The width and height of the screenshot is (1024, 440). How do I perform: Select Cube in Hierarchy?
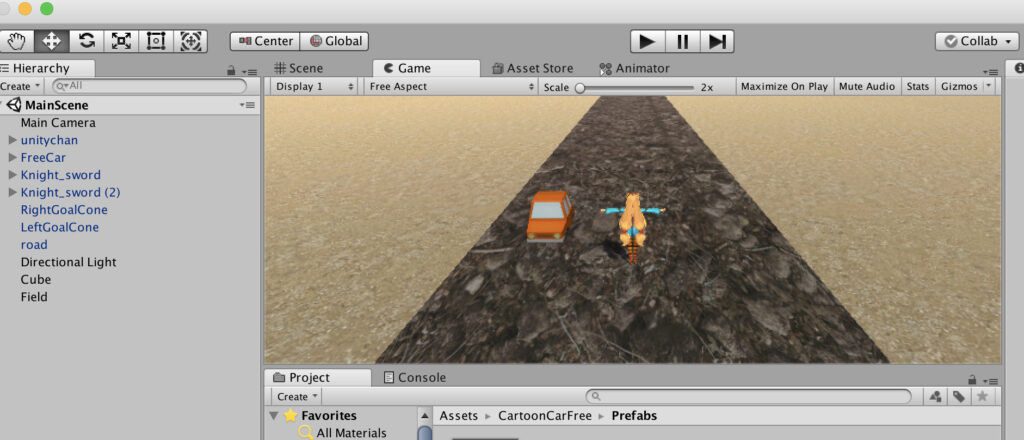click(x=36, y=279)
